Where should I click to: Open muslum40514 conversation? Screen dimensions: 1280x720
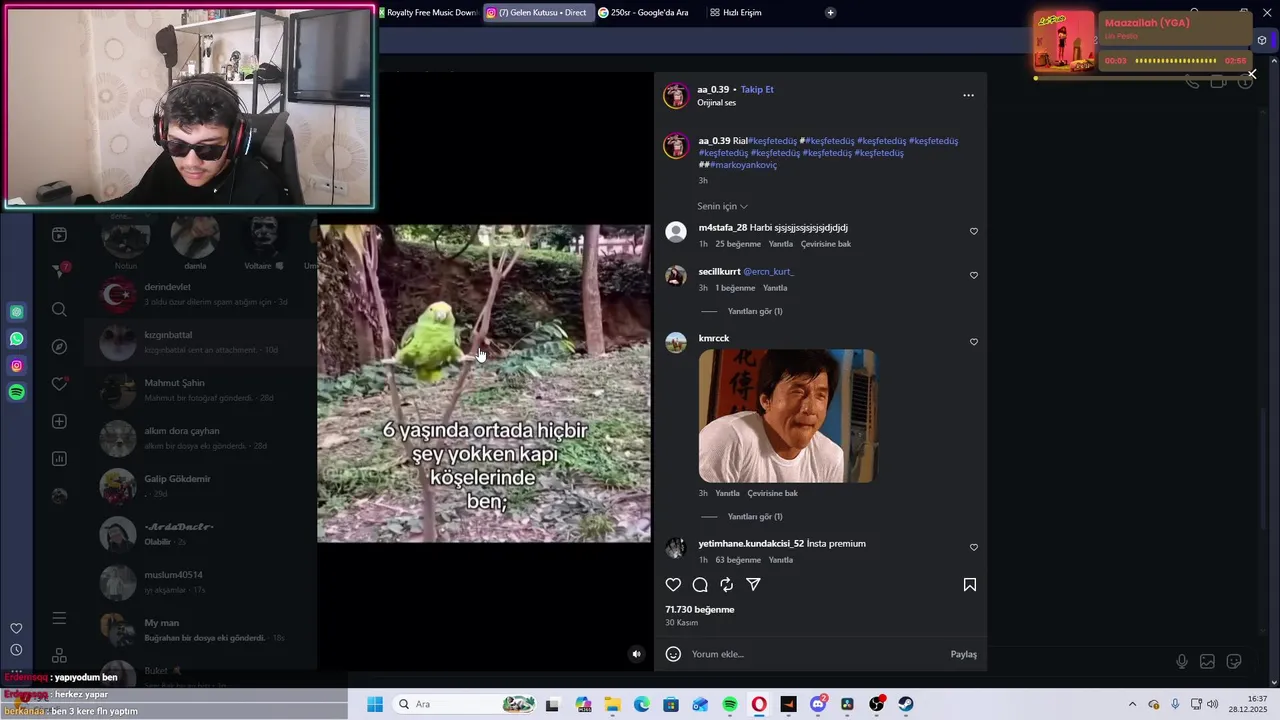coord(200,582)
